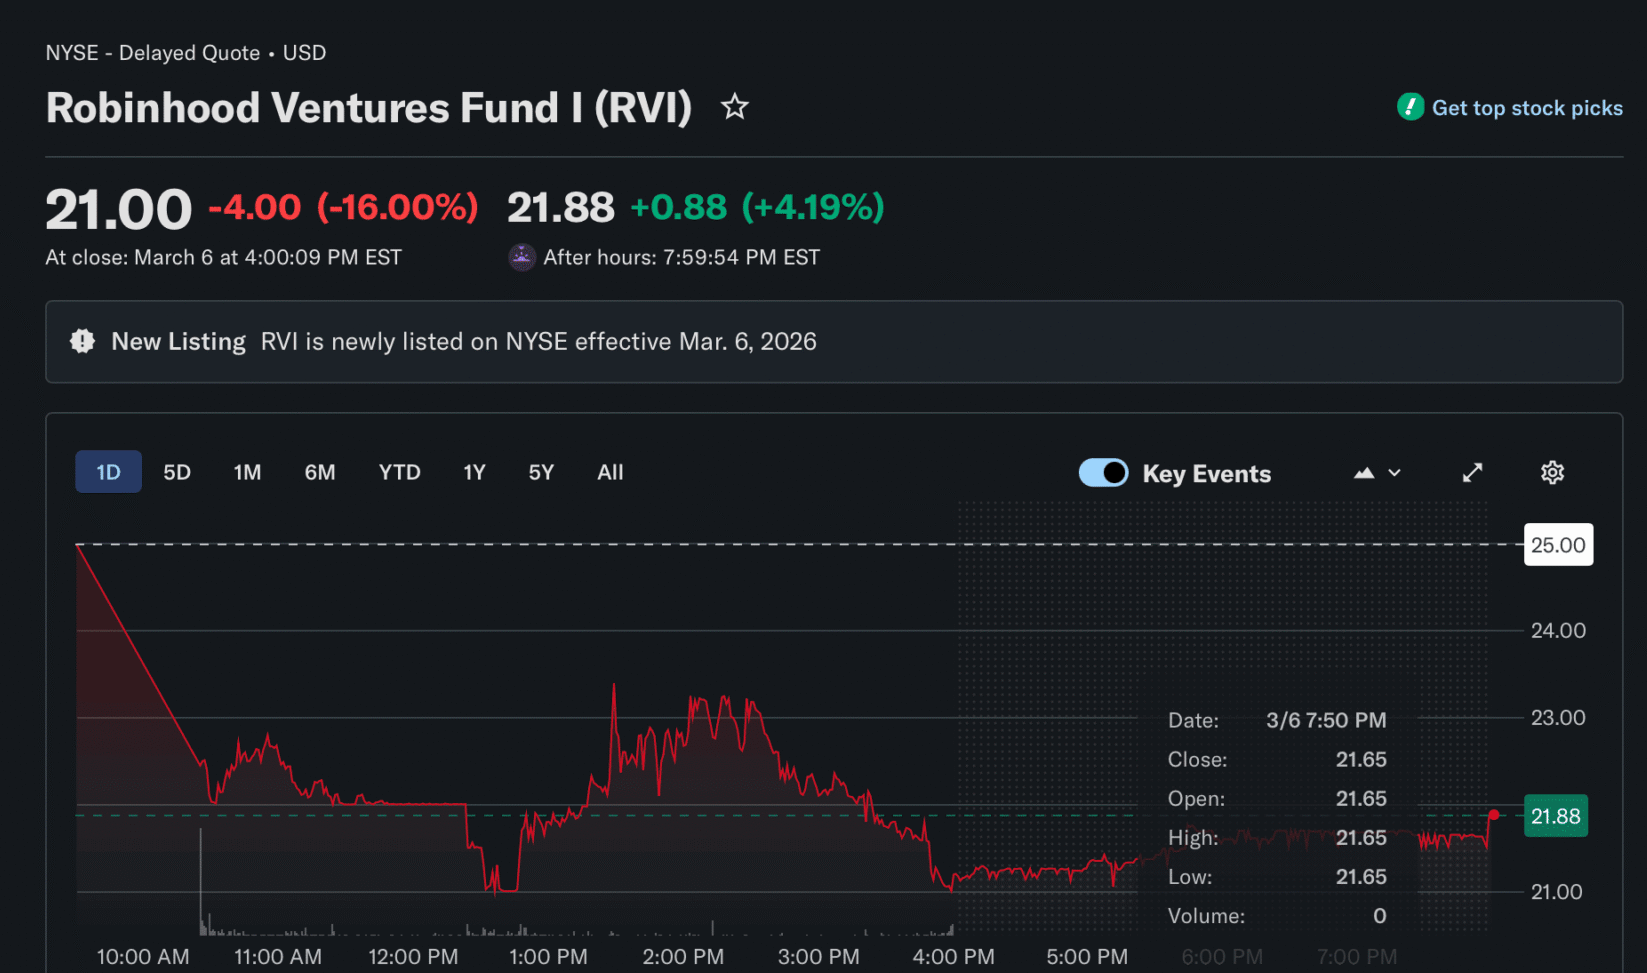Click the New Listing alert badge icon
Viewport: 1647px width, 973px height.
click(82, 342)
